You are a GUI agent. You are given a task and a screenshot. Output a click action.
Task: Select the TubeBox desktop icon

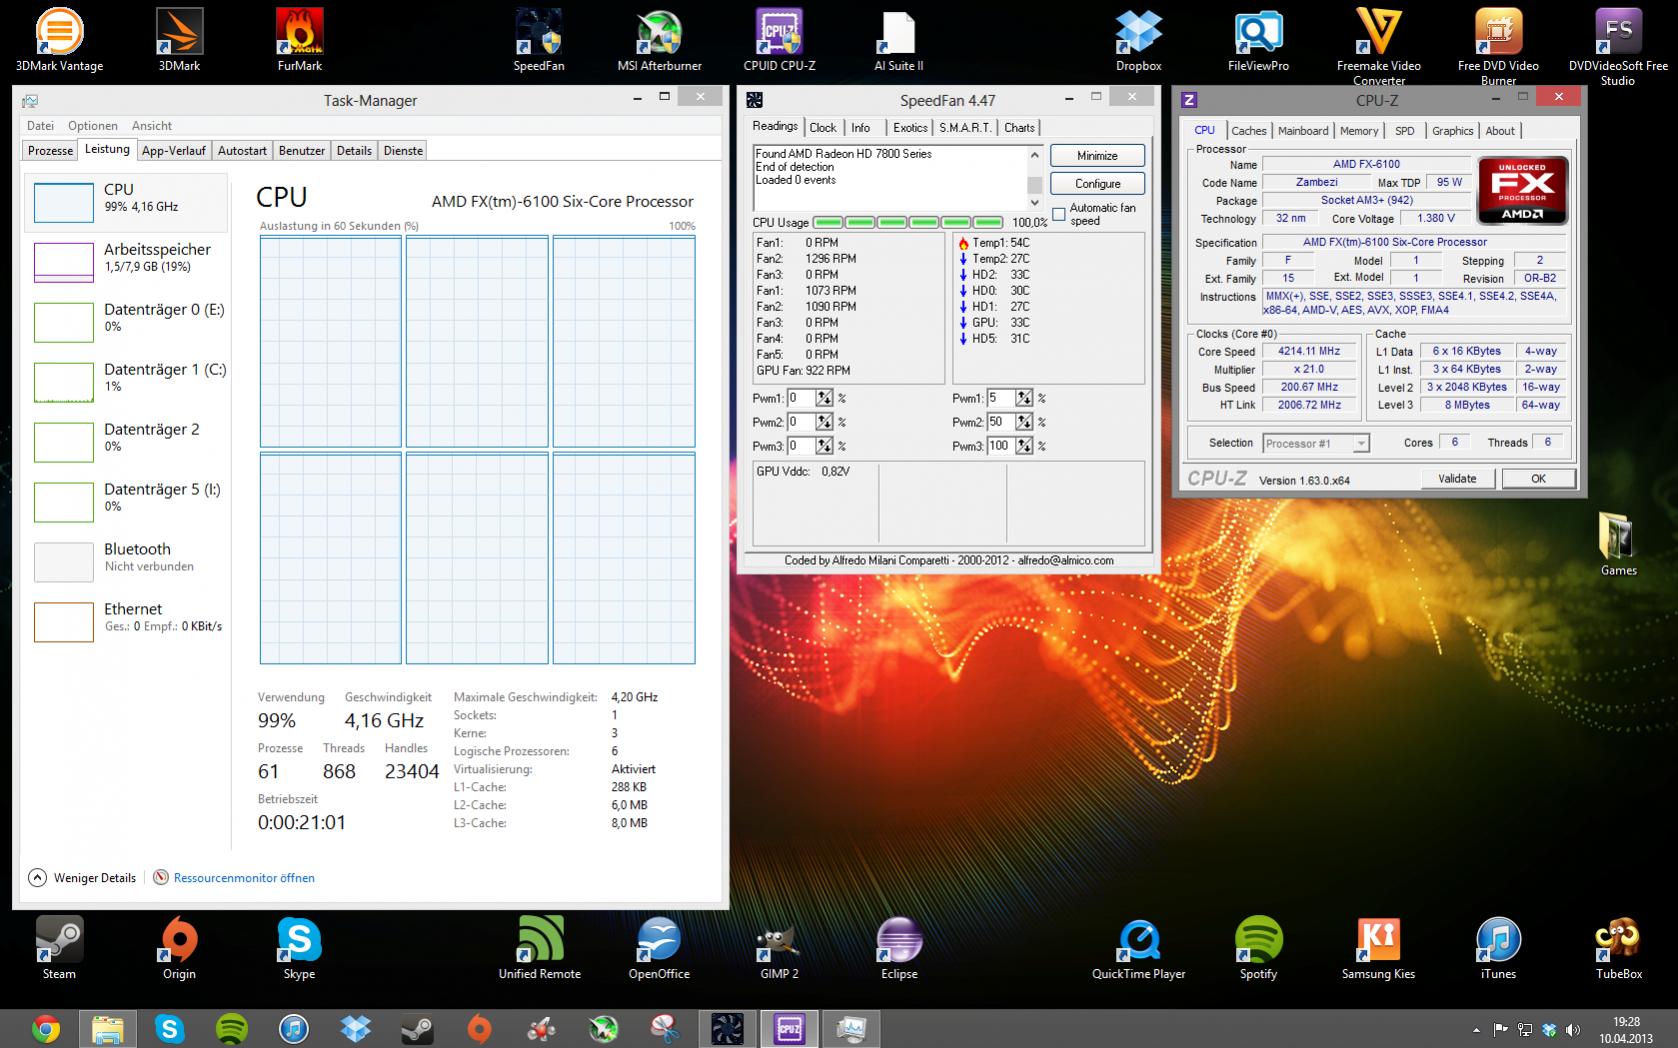click(1618, 948)
